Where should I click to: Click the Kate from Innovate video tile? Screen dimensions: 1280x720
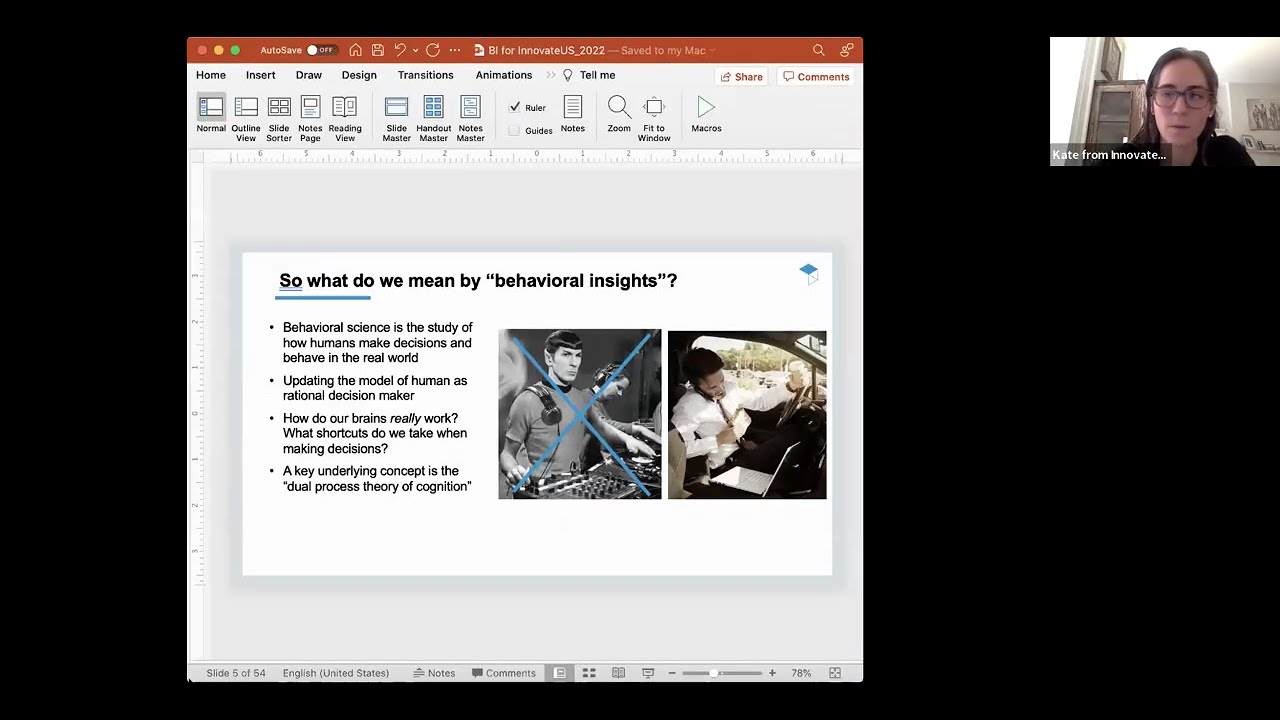[1165, 101]
